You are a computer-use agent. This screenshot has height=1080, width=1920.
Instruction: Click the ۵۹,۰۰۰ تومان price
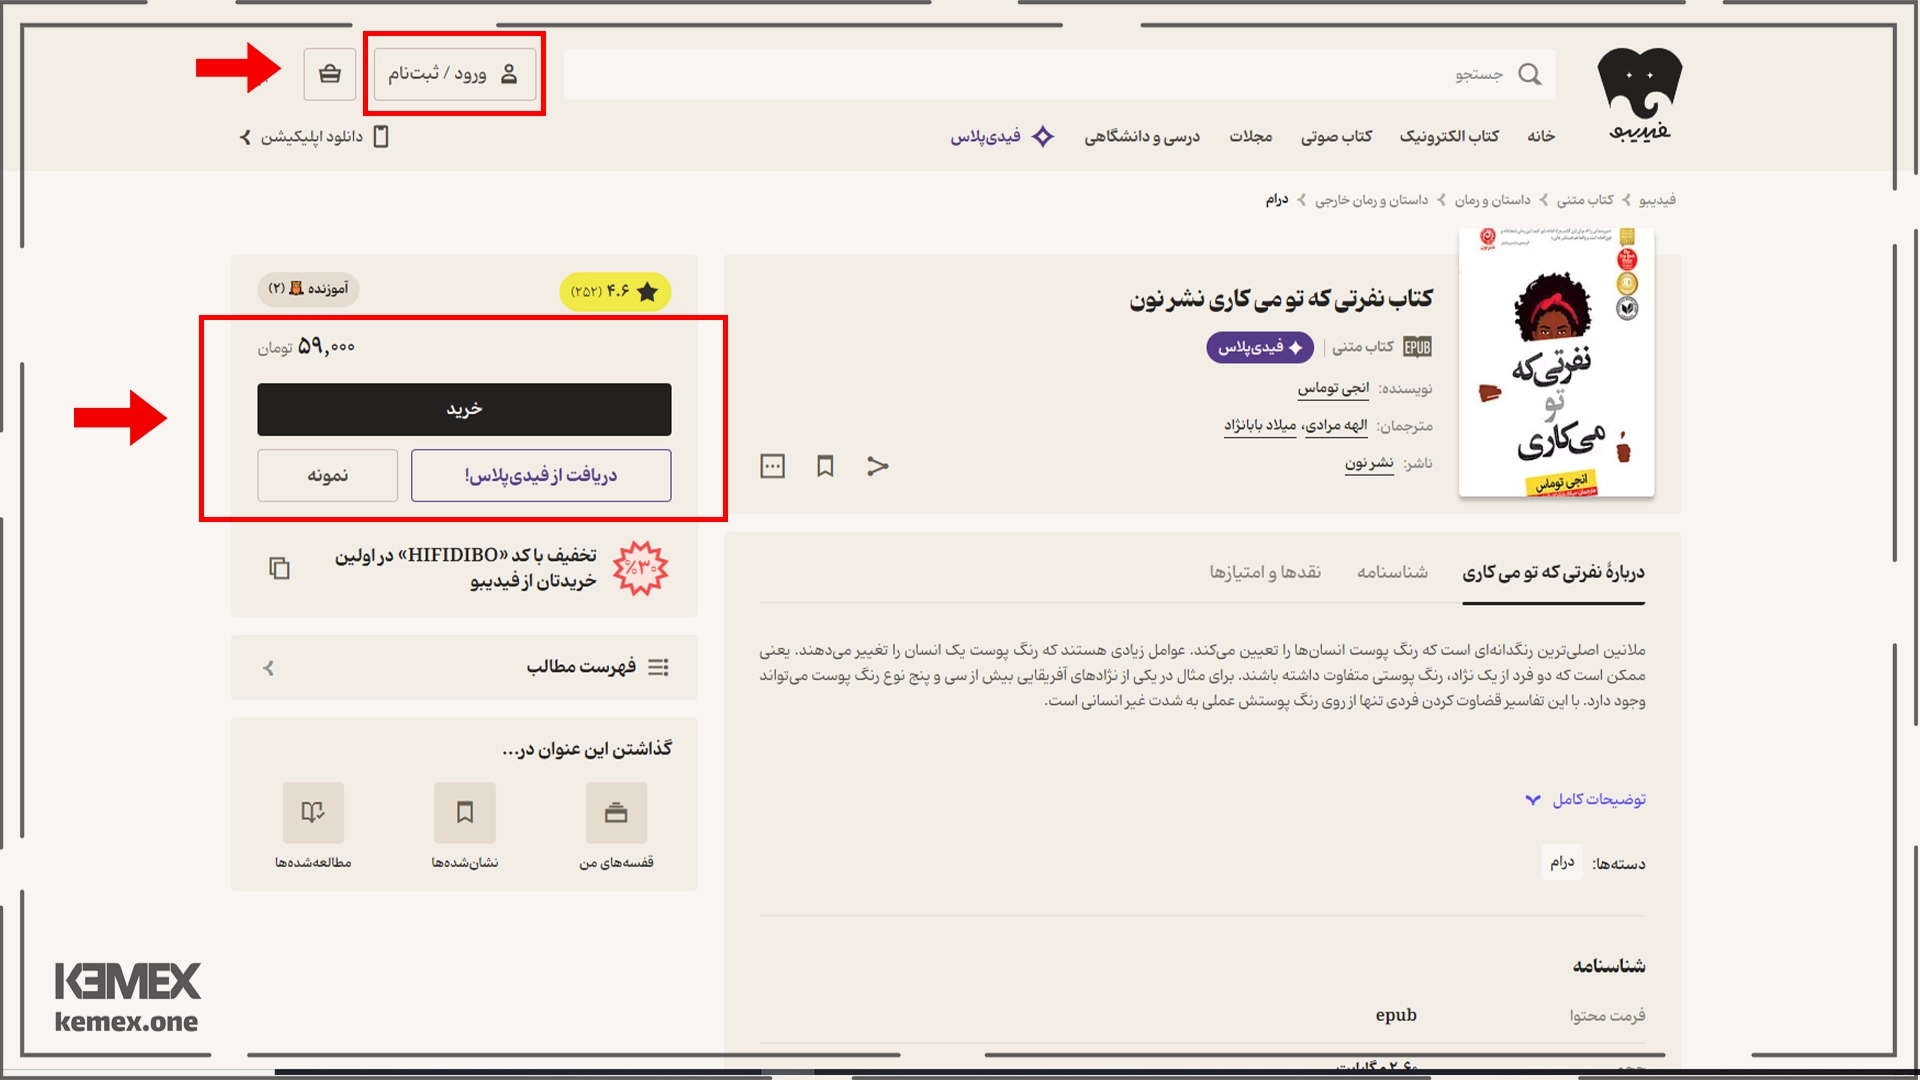(306, 346)
